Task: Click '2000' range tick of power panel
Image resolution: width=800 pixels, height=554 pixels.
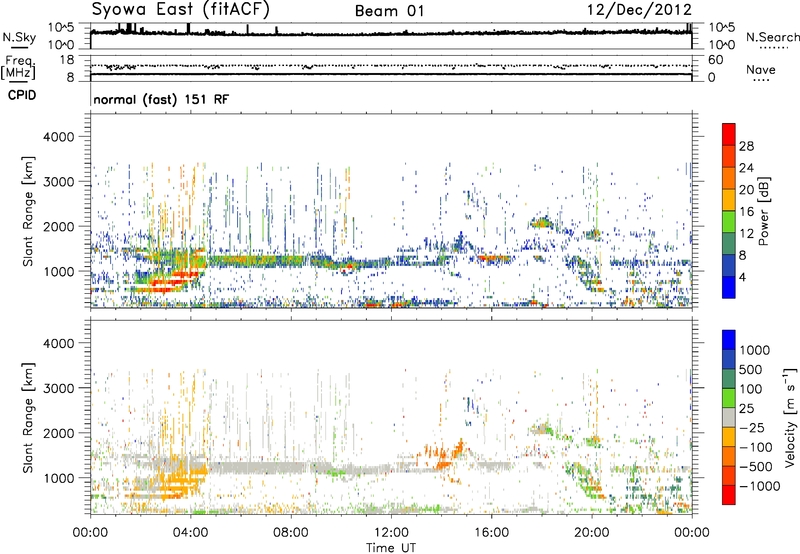Action: click(59, 226)
